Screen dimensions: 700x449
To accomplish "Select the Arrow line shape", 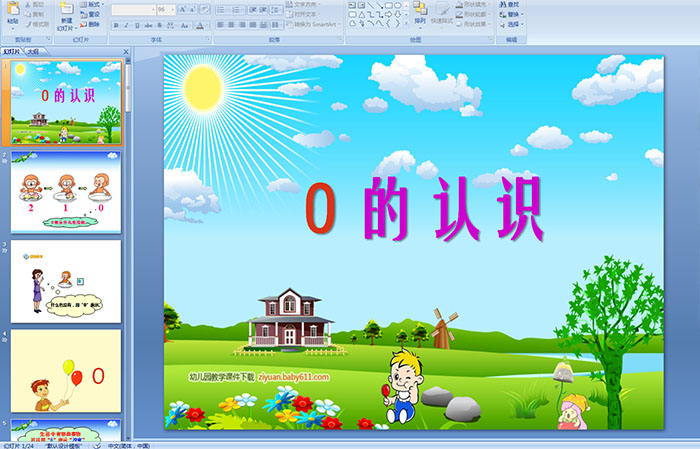I will pos(379,5).
